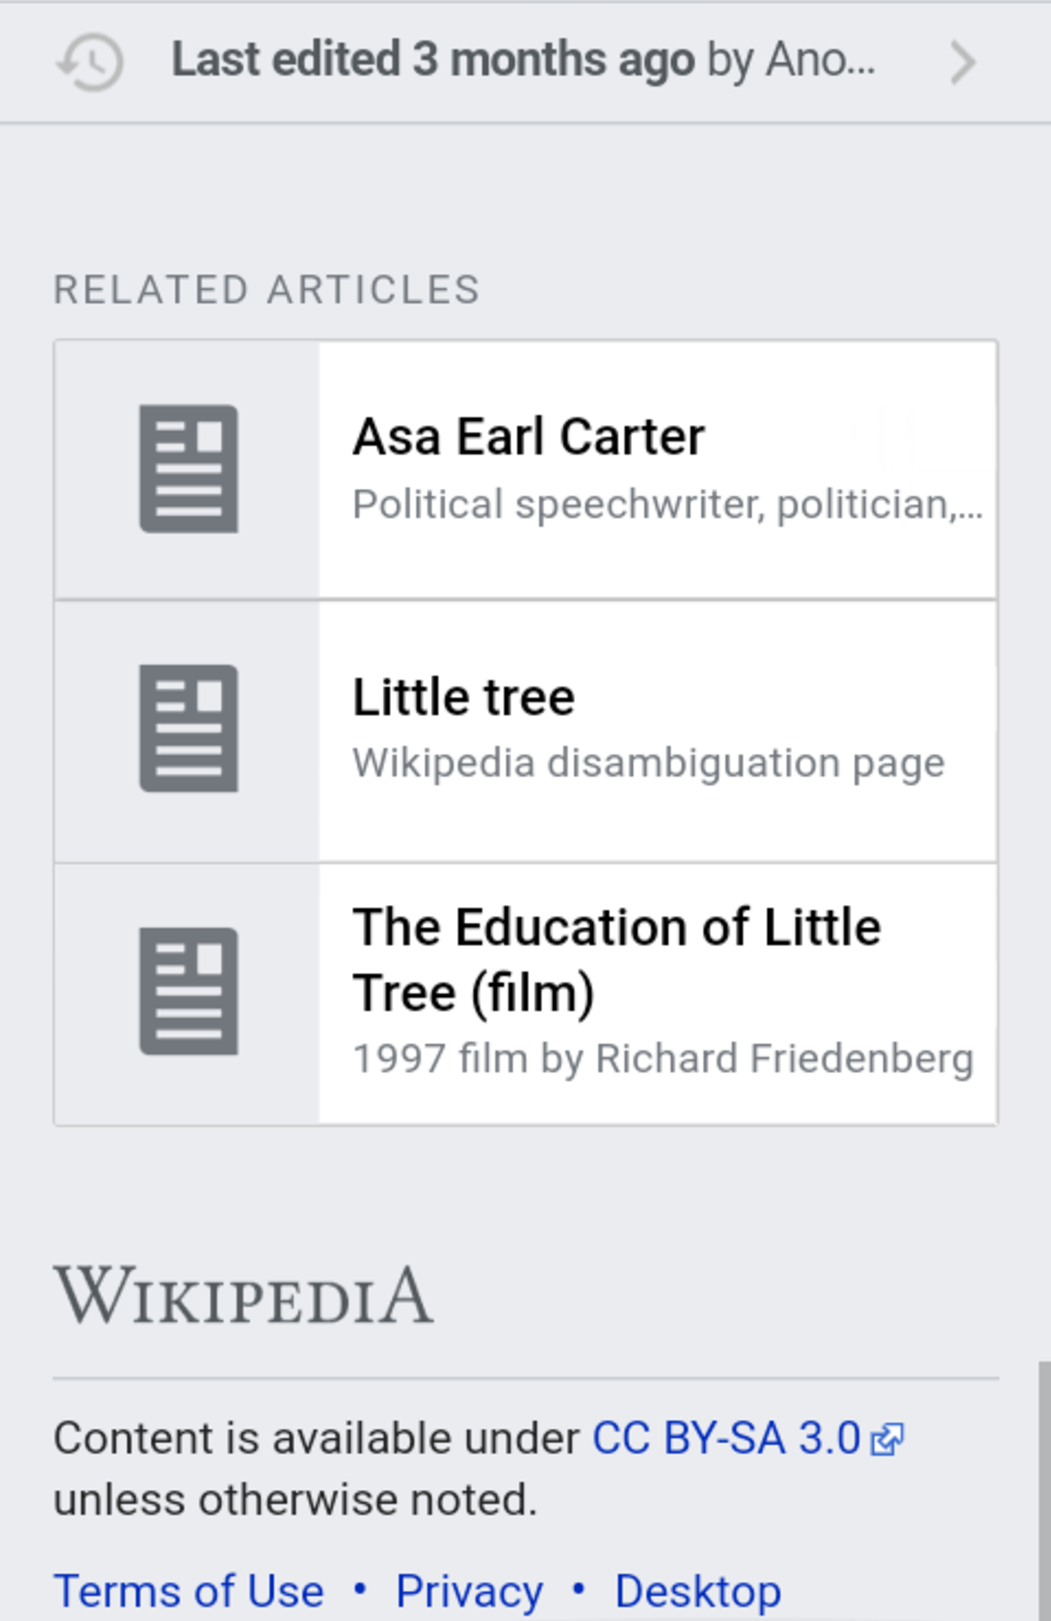Click the Last edited 3 months ago text
This screenshot has height=1621, width=1051.
[433, 60]
